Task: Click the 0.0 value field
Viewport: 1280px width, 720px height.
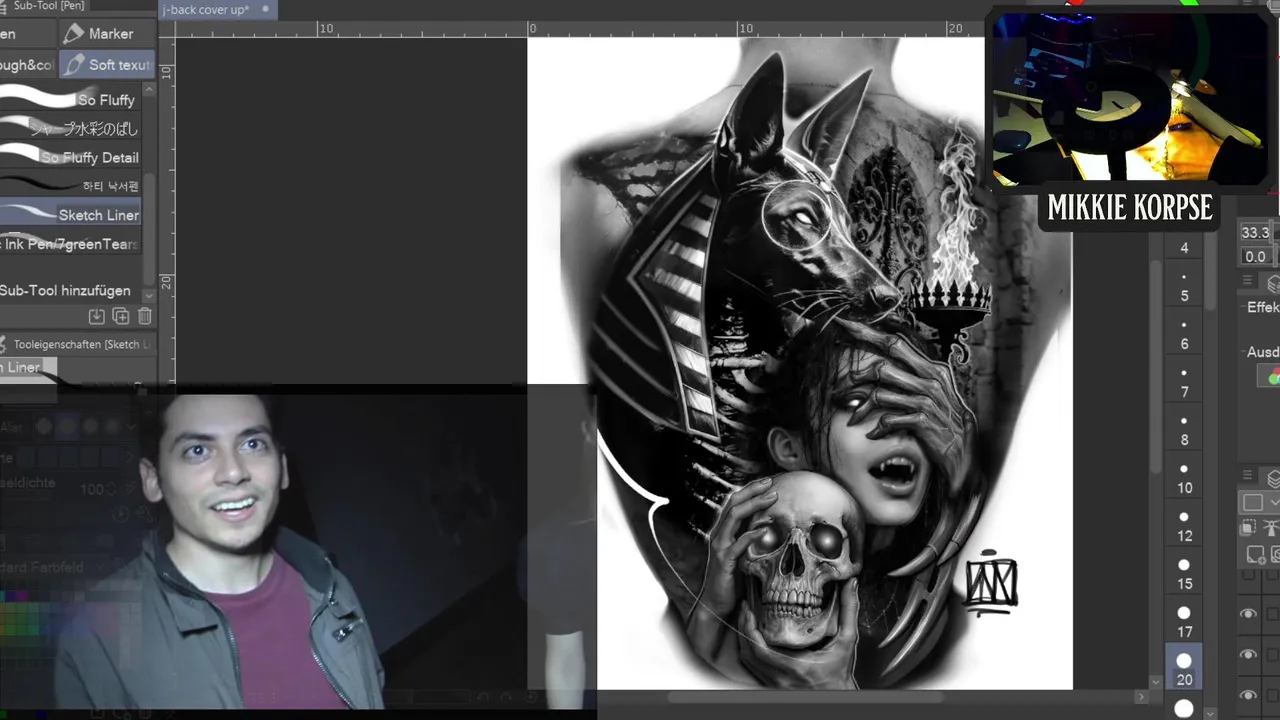Action: [x=1257, y=256]
